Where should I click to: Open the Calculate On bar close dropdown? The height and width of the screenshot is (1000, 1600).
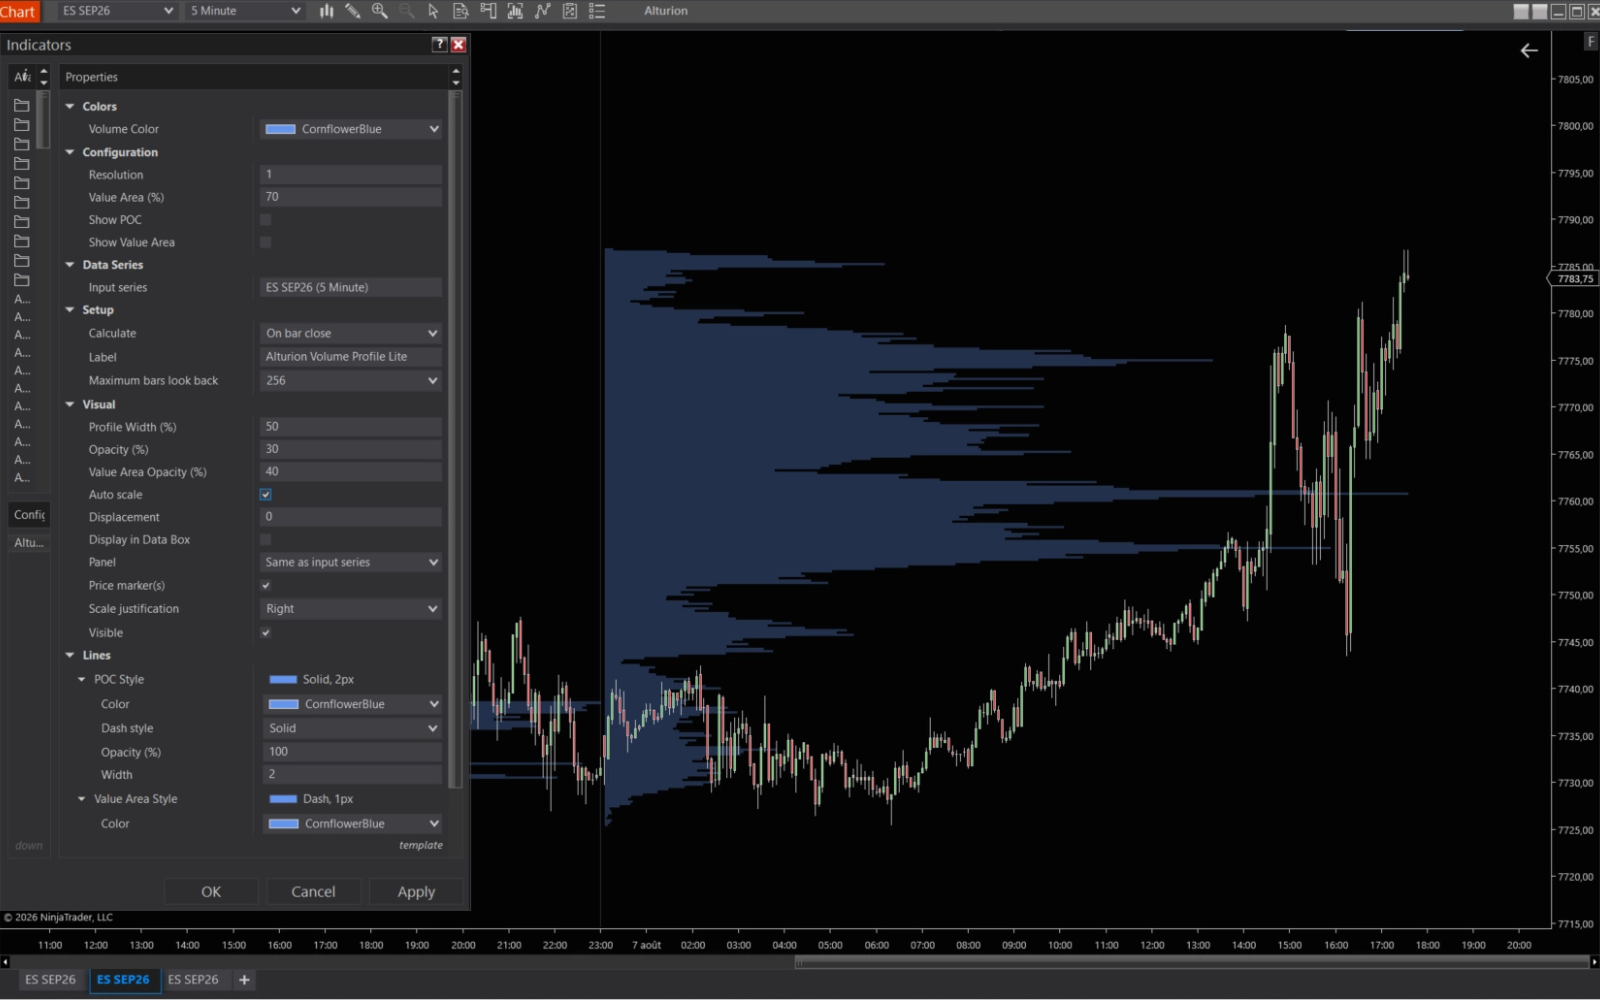pos(351,333)
